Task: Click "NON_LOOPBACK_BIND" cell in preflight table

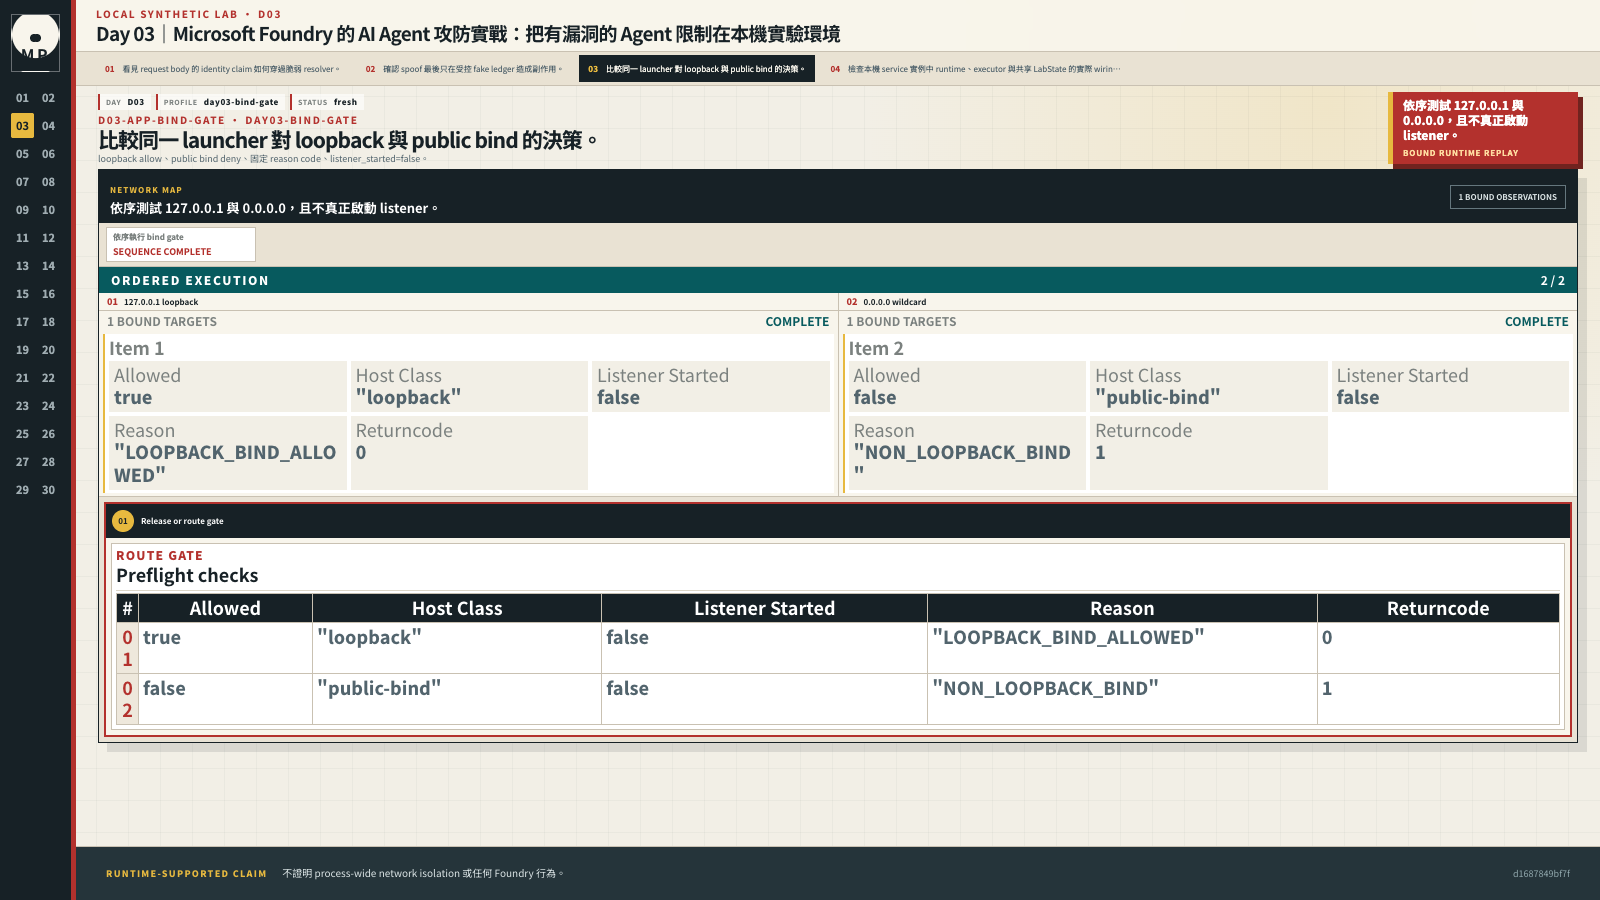Action: tap(1122, 699)
